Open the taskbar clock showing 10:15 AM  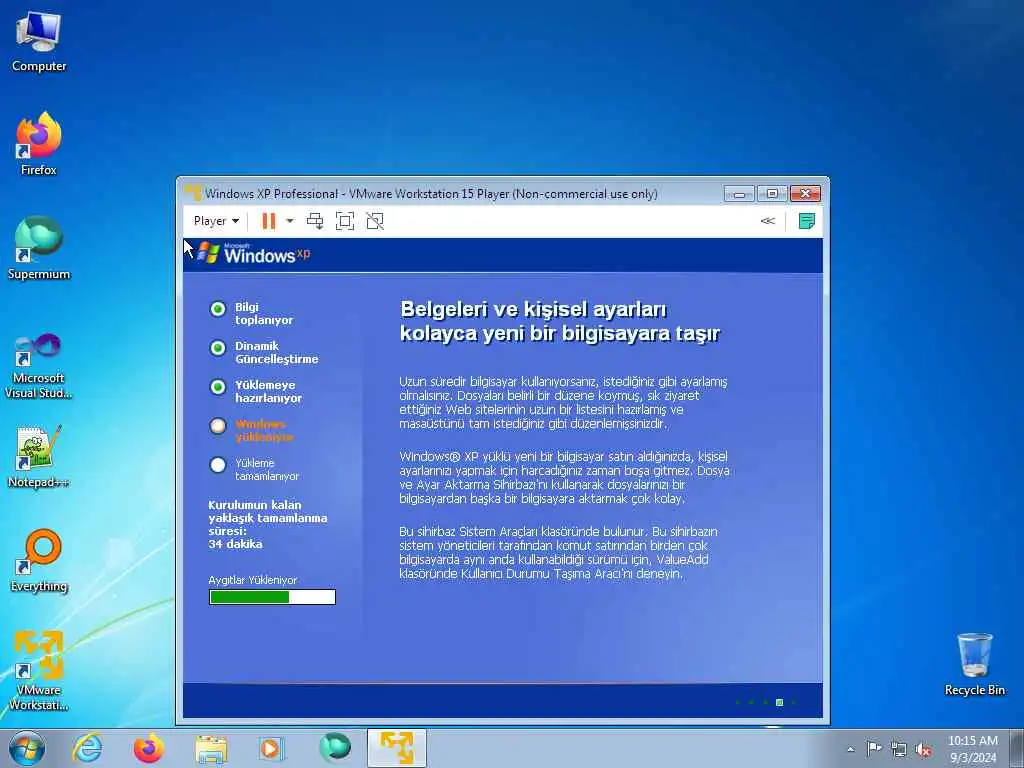coord(973,749)
